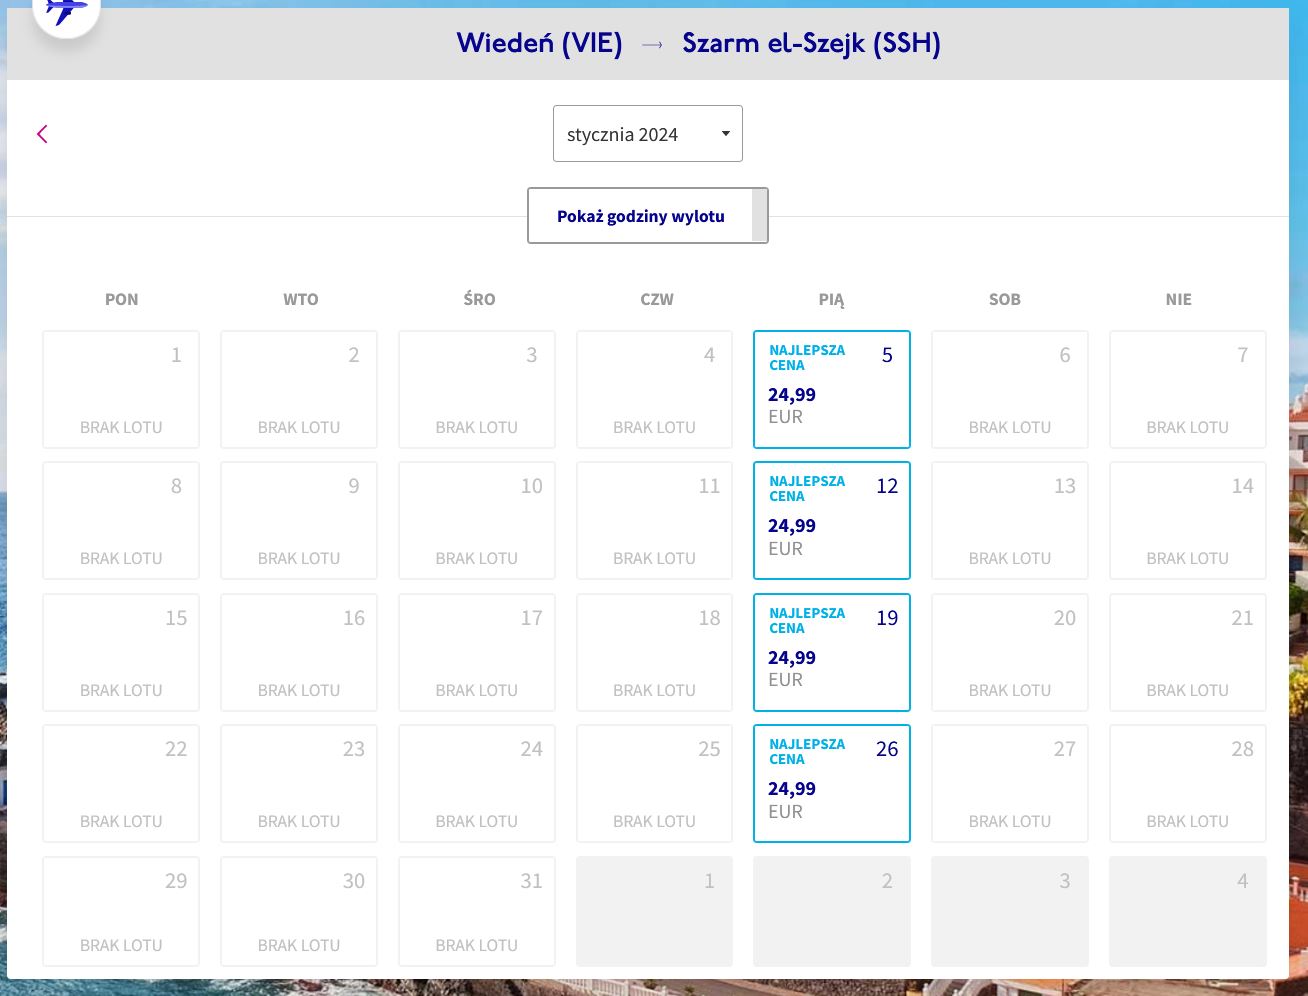Click the January 22 no-flight cell
Image resolution: width=1308 pixels, height=996 pixels.
click(121, 783)
